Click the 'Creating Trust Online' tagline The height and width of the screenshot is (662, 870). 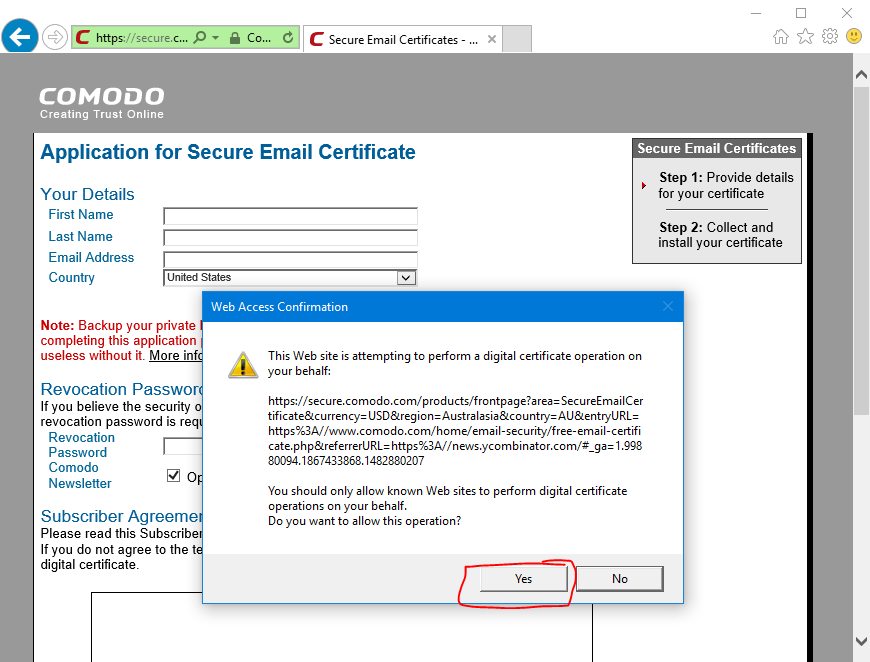click(x=102, y=114)
